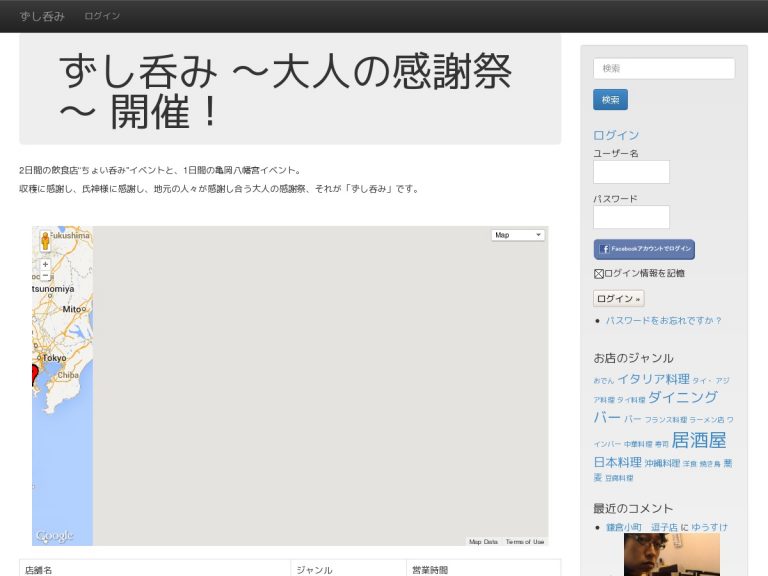
Task: Click the Facebook icon login button
Action: coord(644,249)
